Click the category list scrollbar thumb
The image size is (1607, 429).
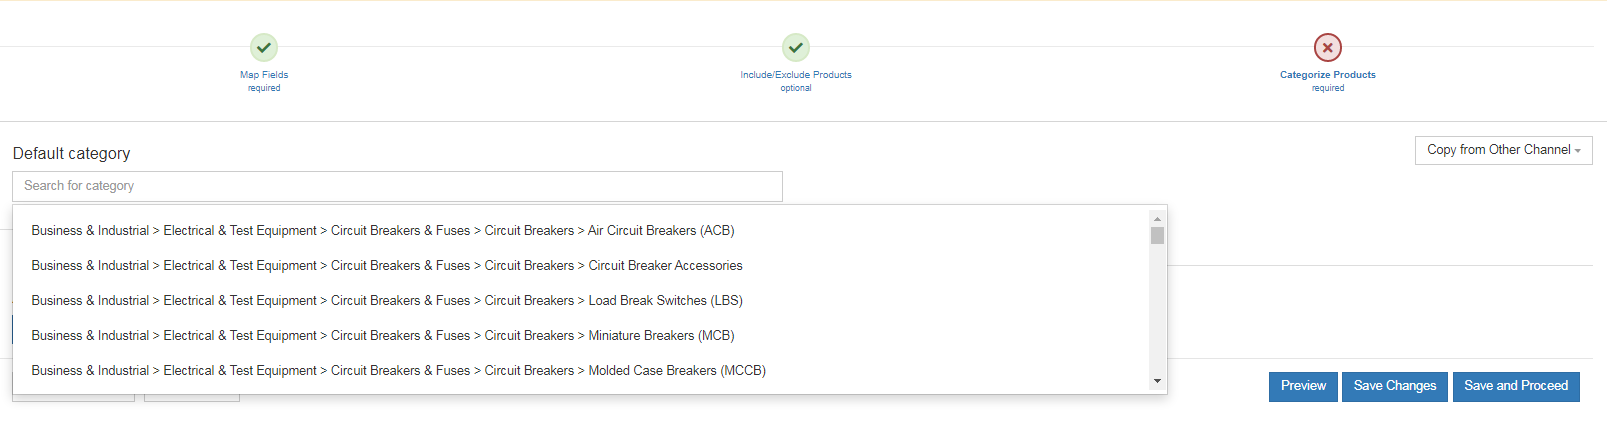[1157, 235]
